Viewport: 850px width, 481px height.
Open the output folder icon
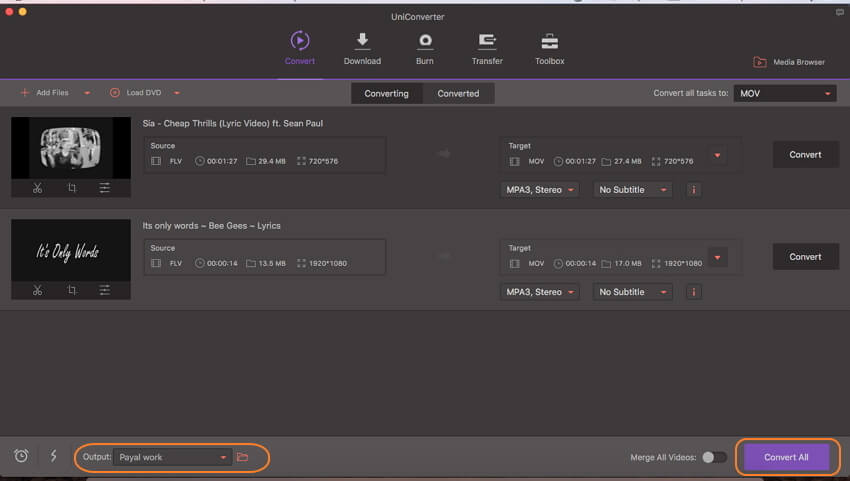[x=243, y=457]
